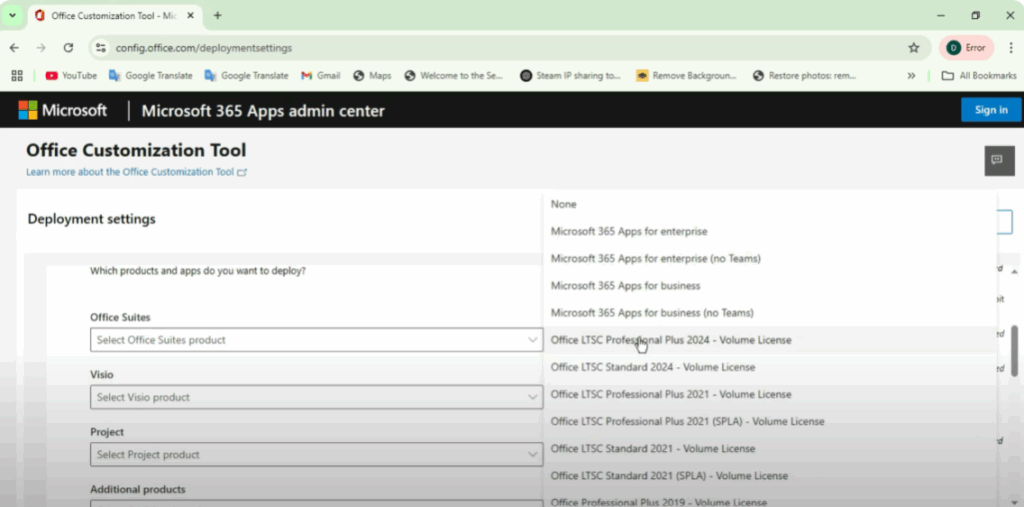Screen dimensions: 1024x507
Task: Choose Office LTSC Standard 2021 - Volume License
Action: pyautogui.click(x=771, y=449)
